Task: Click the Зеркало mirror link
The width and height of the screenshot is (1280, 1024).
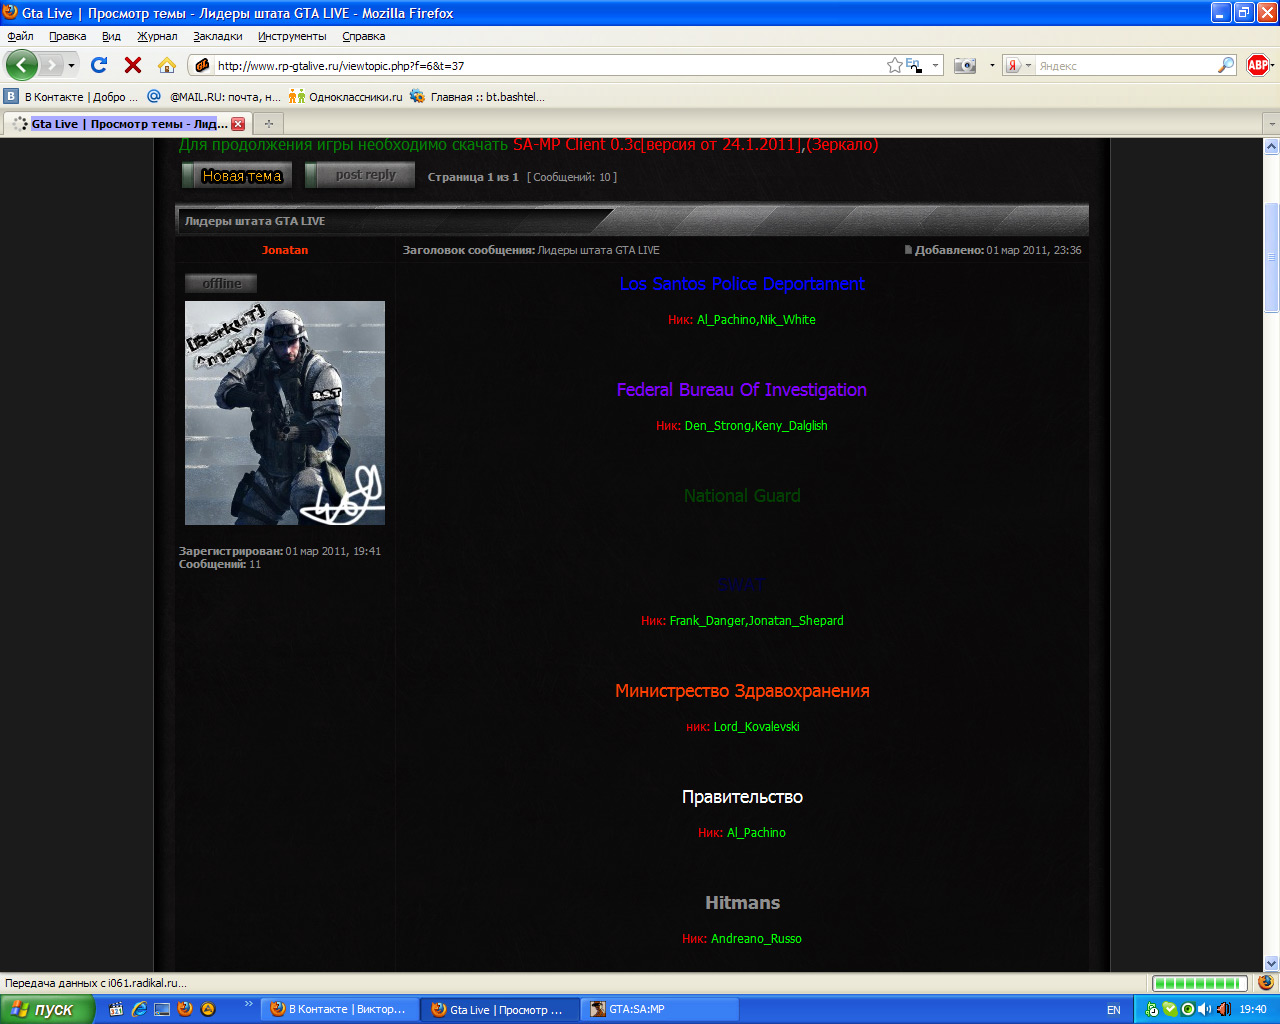Action: [x=843, y=145]
